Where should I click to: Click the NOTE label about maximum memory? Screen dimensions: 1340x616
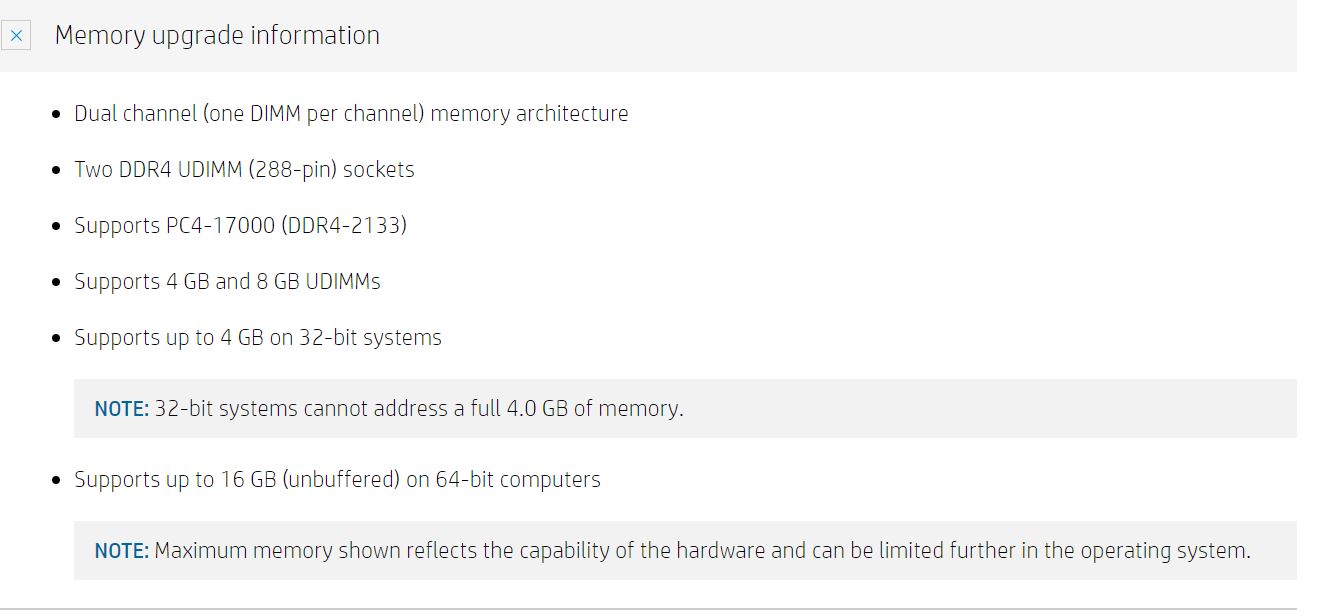[x=122, y=551]
